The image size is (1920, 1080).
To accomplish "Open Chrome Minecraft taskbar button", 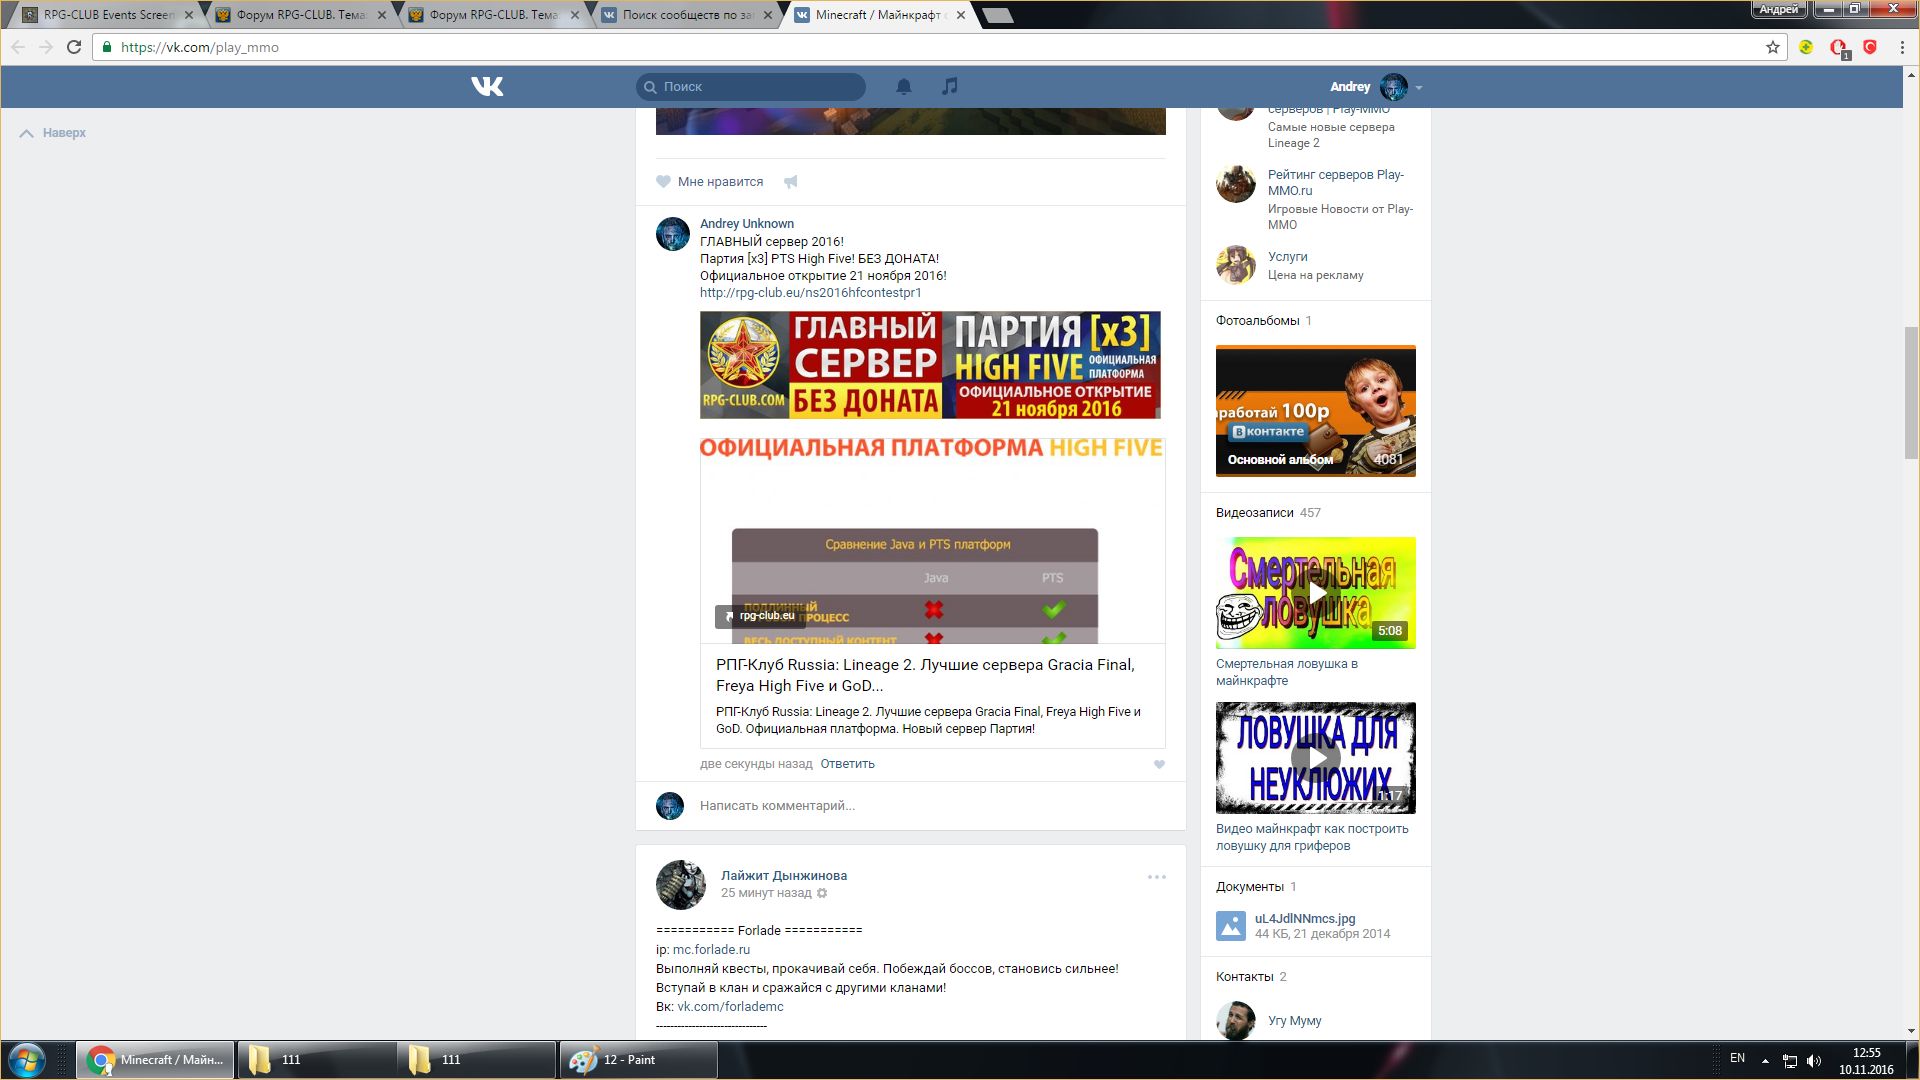I will point(156,1060).
